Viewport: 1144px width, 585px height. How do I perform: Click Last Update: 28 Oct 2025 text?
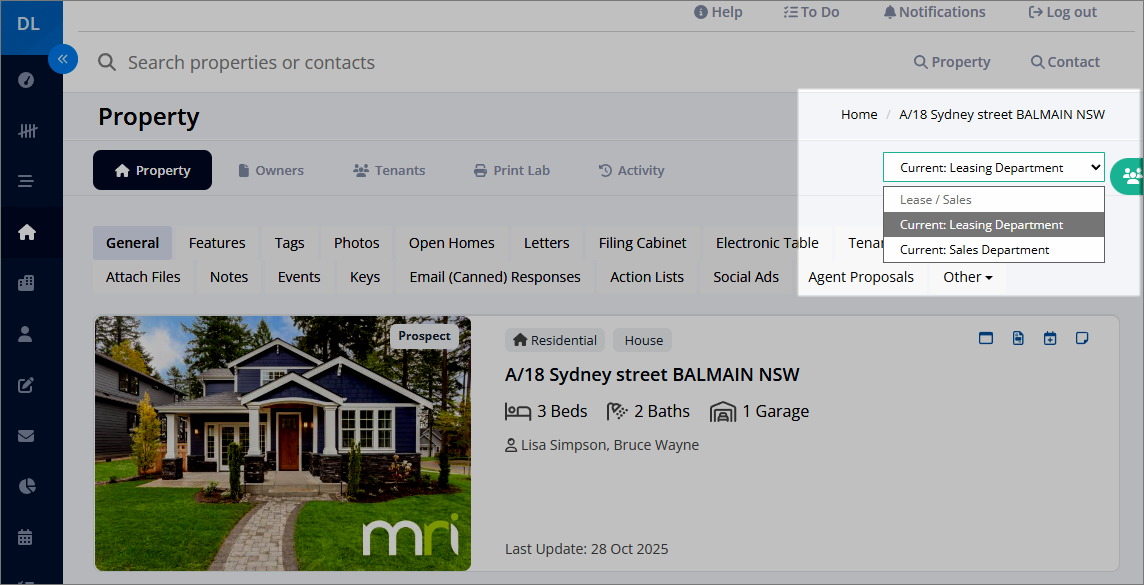[x=587, y=549]
